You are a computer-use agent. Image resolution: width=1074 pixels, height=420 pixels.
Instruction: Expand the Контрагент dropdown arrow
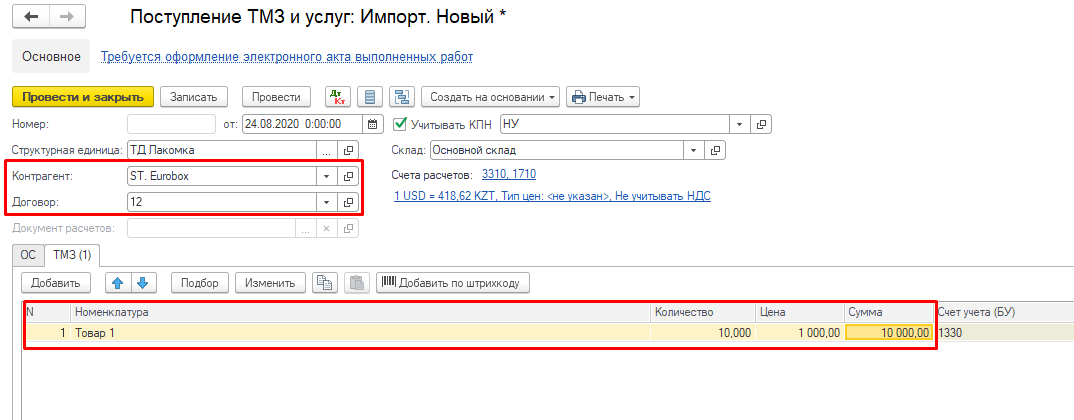click(326, 176)
